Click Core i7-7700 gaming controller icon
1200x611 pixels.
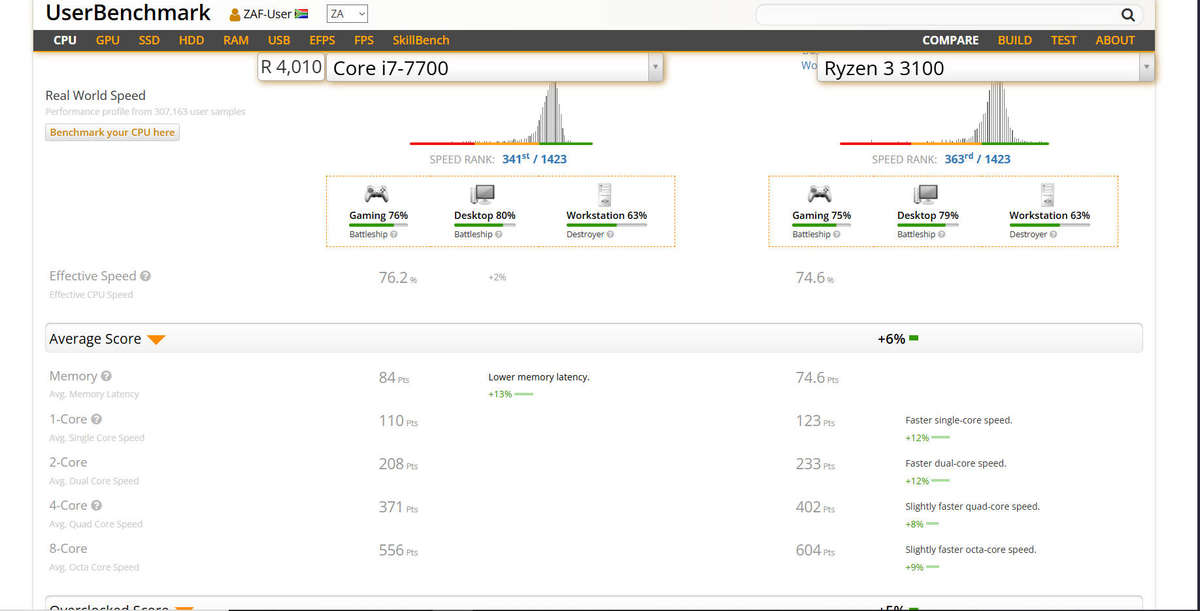[377, 194]
